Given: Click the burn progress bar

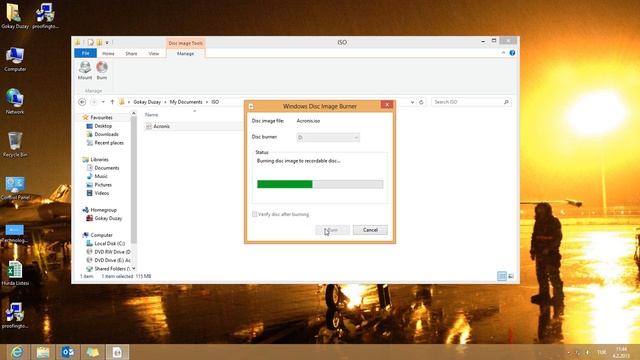Looking at the screenshot, I should (320, 184).
